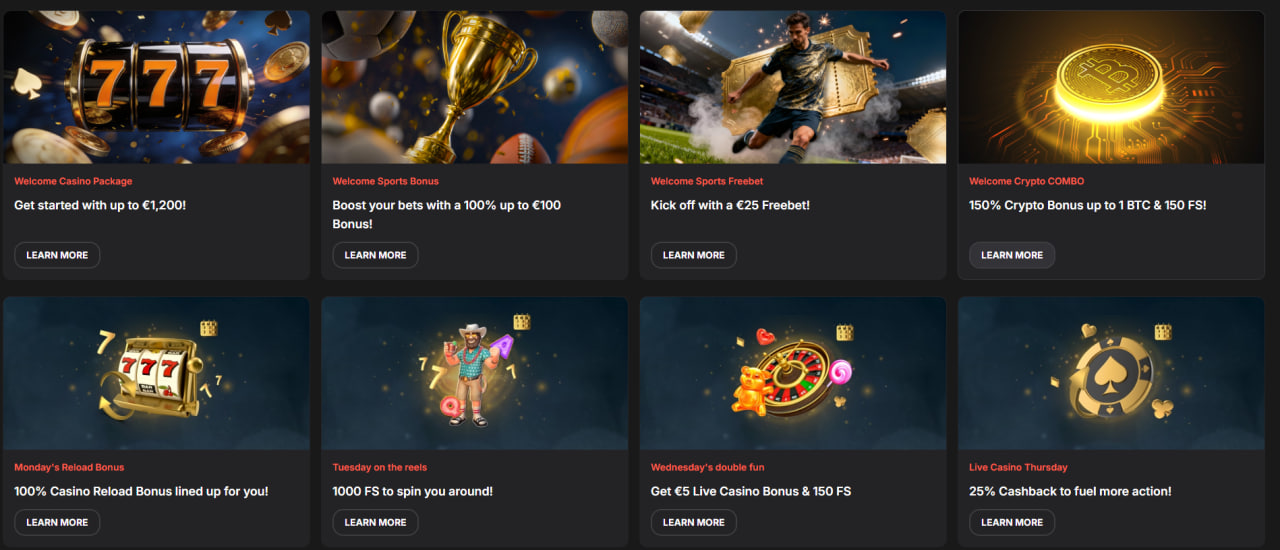Select the footballer golden ticket banner

(793, 87)
